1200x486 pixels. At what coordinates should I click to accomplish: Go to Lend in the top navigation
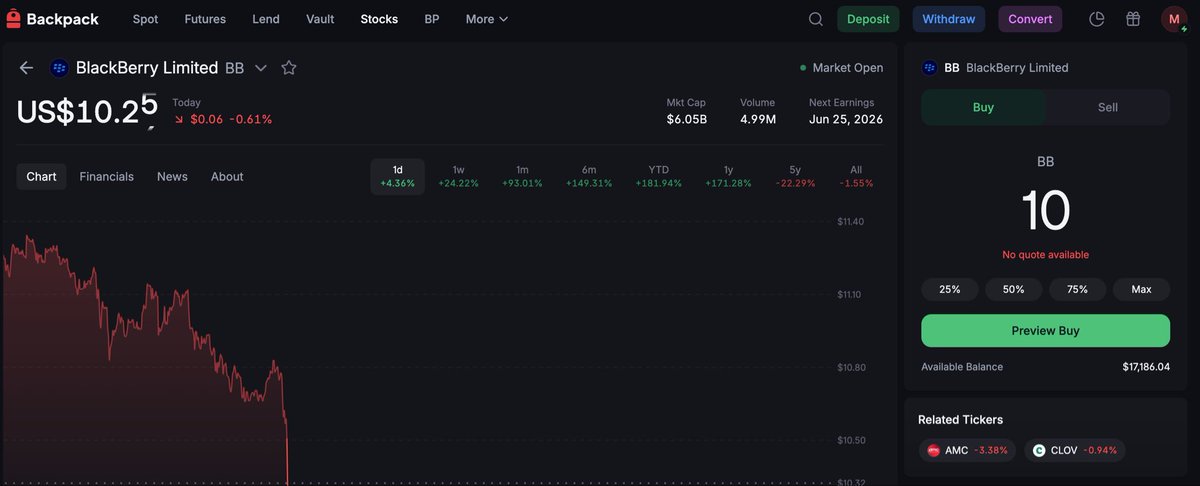click(x=266, y=19)
